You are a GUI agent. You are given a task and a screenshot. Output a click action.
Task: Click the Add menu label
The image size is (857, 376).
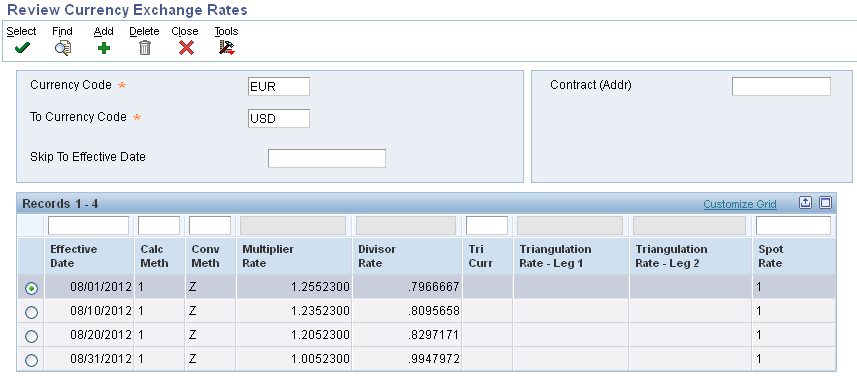(x=103, y=31)
